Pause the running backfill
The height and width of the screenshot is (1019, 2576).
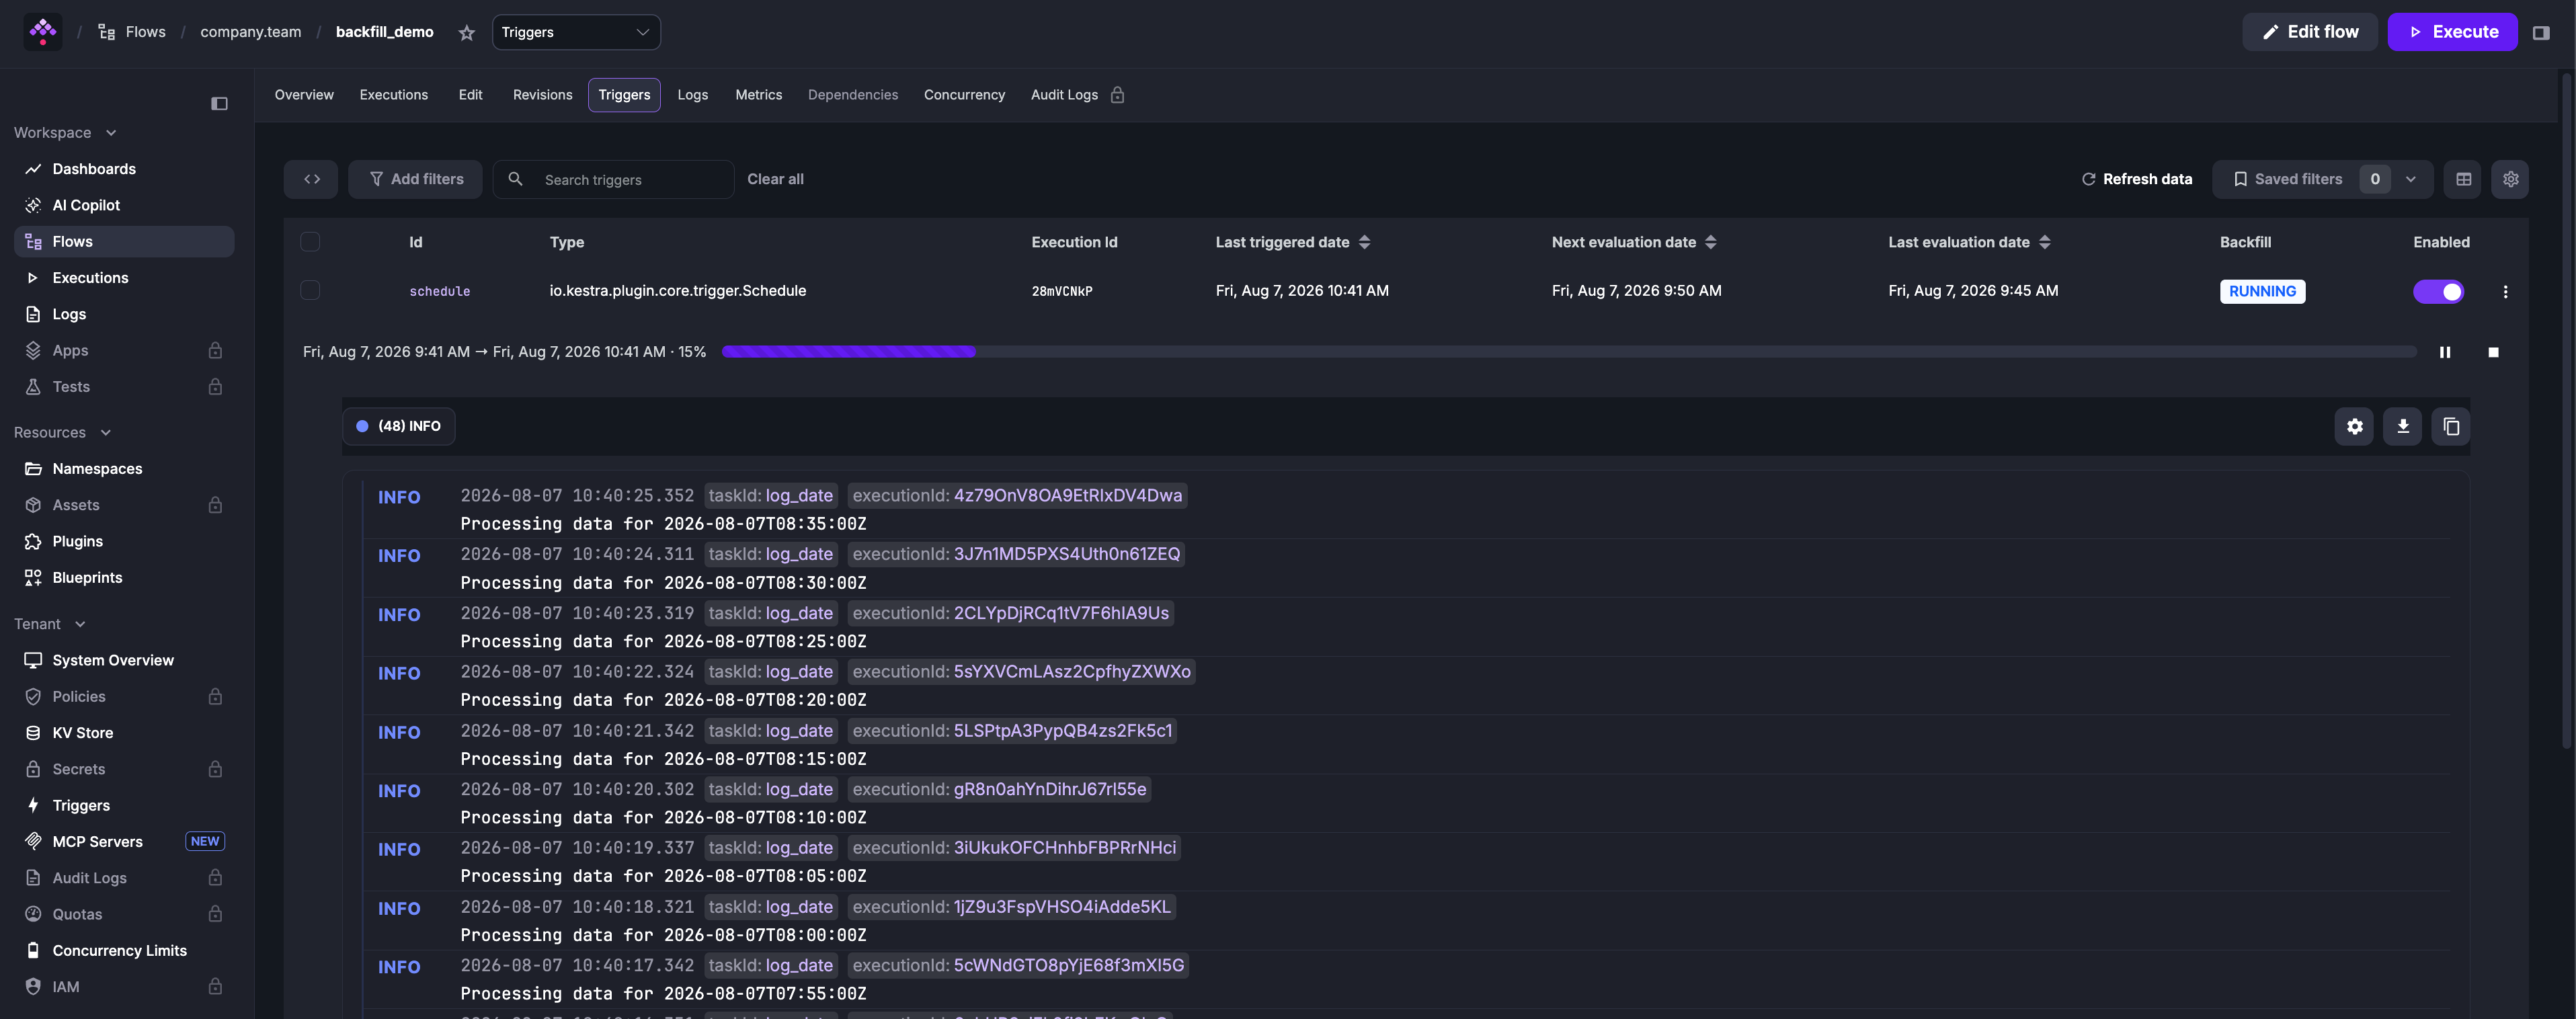click(x=2445, y=352)
